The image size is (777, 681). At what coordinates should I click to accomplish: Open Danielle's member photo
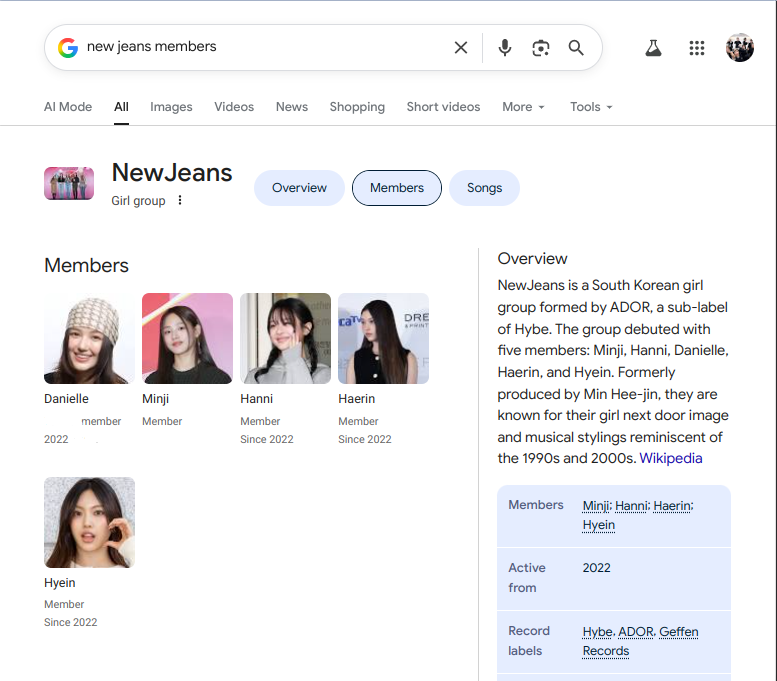(x=89, y=338)
